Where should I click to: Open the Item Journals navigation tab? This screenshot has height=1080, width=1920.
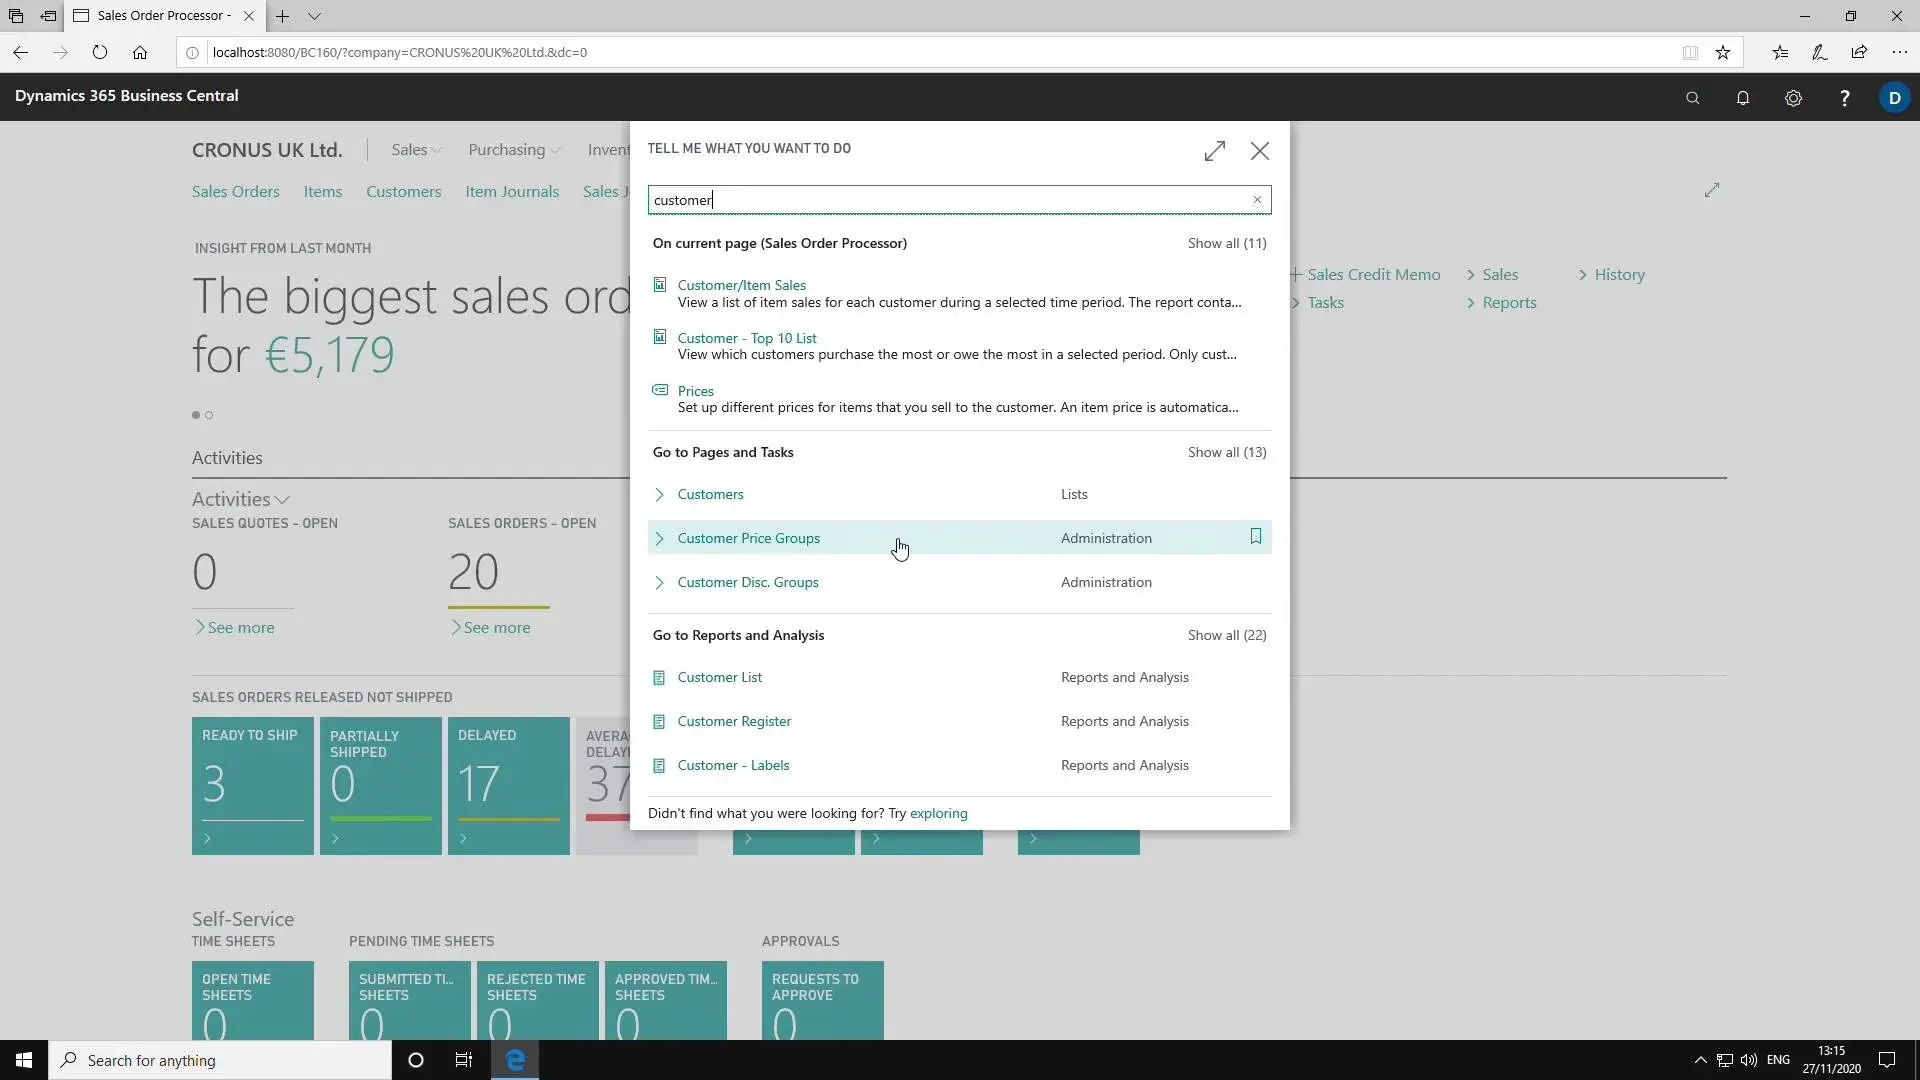(x=511, y=192)
